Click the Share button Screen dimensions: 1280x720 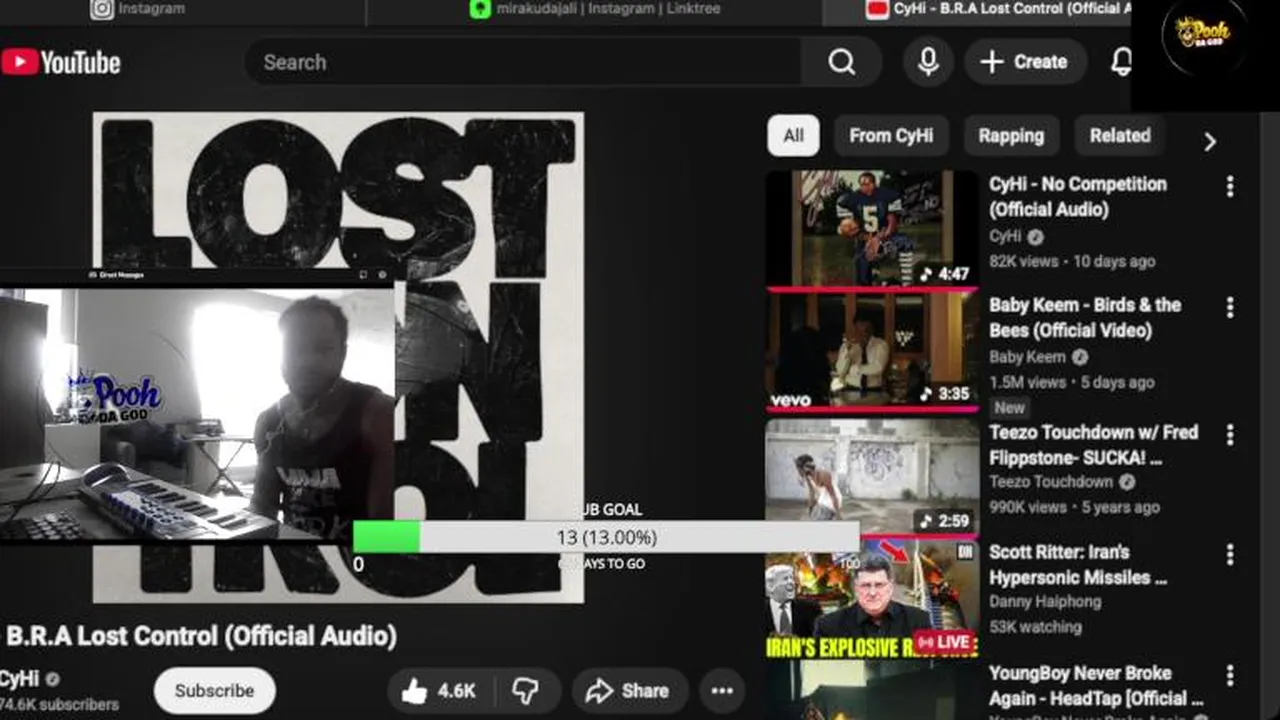(x=628, y=691)
